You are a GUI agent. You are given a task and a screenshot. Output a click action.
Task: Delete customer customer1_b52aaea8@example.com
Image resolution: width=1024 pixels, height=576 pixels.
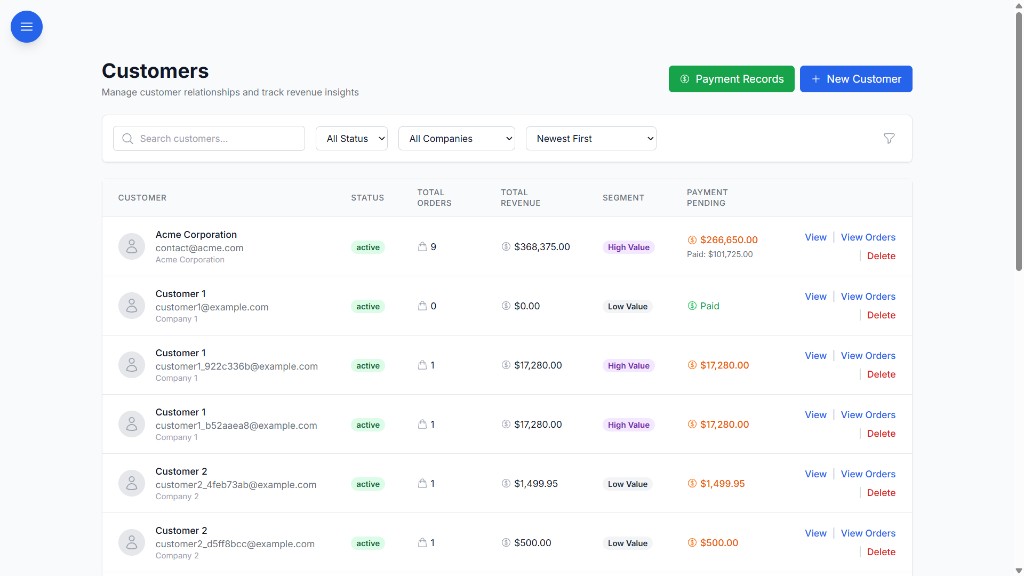pyautogui.click(x=881, y=434)
